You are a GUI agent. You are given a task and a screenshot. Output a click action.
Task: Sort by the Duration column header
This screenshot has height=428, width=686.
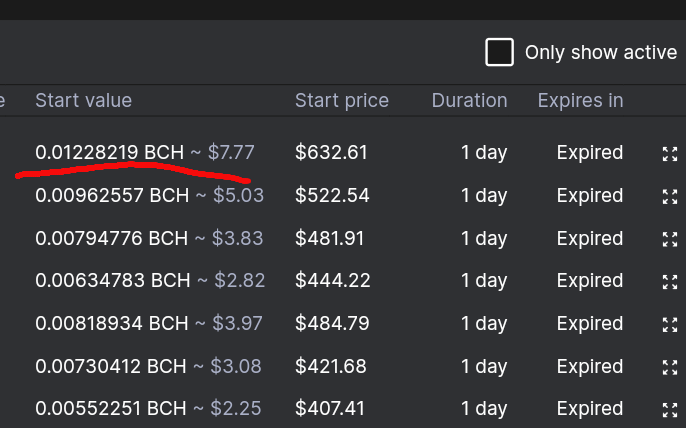469,101
